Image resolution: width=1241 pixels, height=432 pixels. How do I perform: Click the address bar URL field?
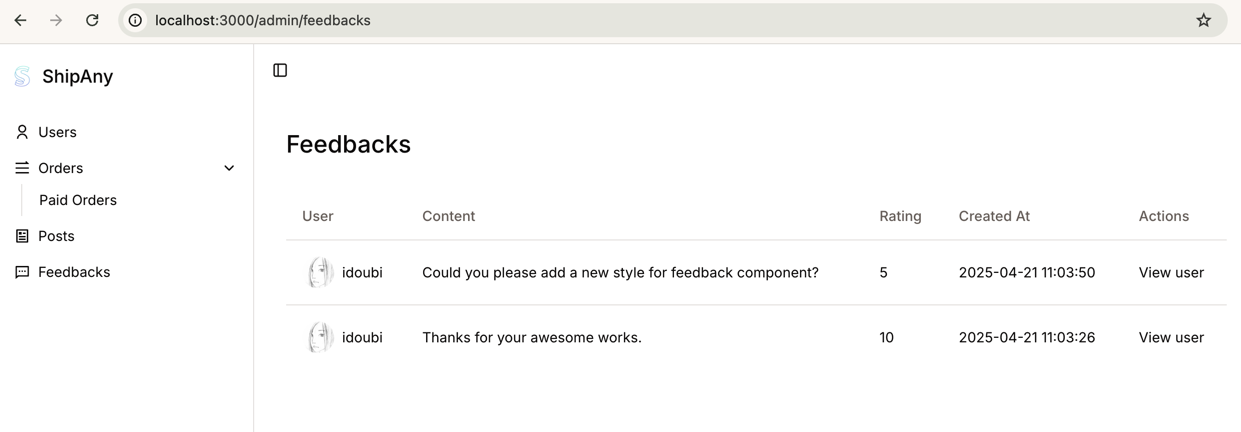600,20
